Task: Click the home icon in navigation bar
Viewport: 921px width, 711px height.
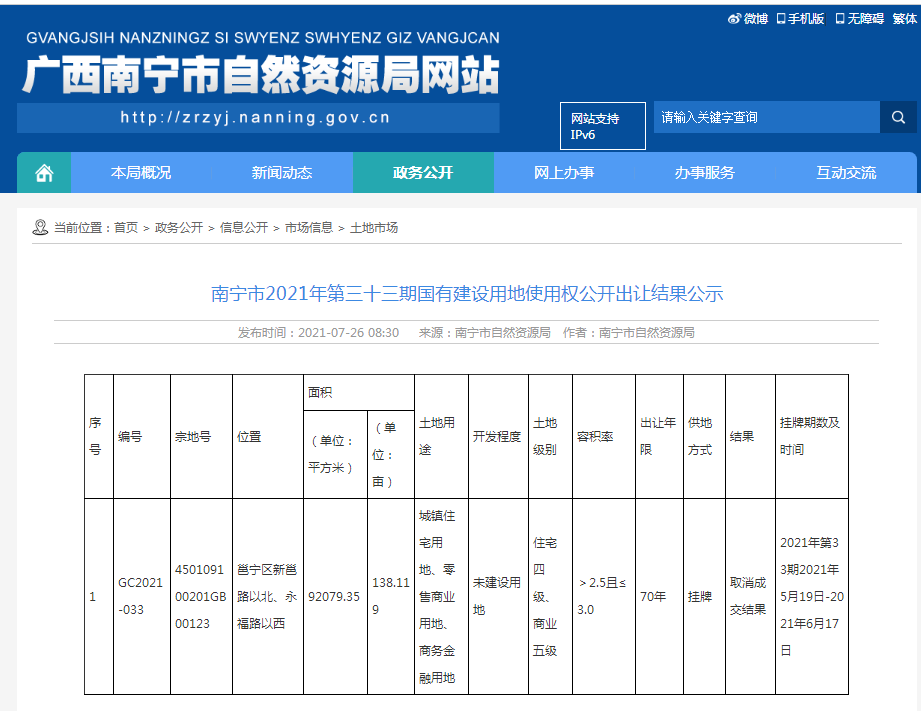Action: pyautogui.click(x=44, y=173)
